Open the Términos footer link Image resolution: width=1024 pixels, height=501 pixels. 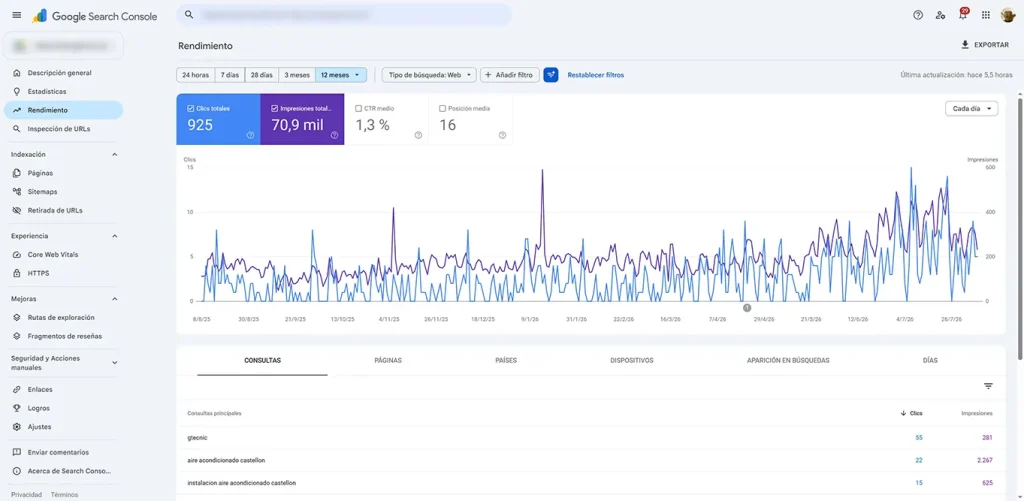[x=64, y=495]
